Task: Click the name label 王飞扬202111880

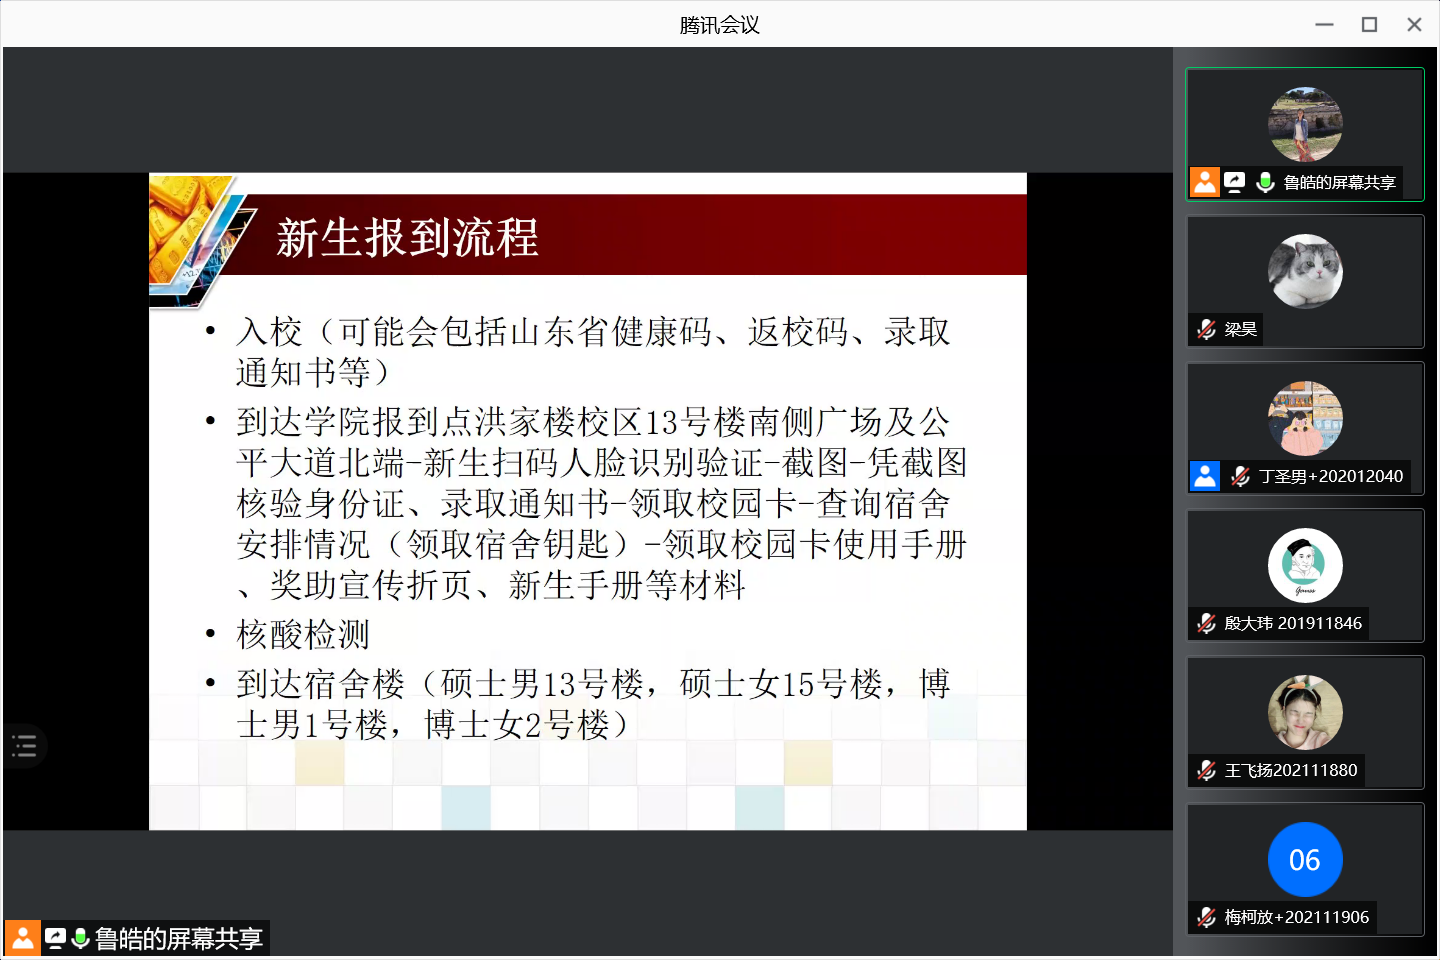Action: point(1291,770)
